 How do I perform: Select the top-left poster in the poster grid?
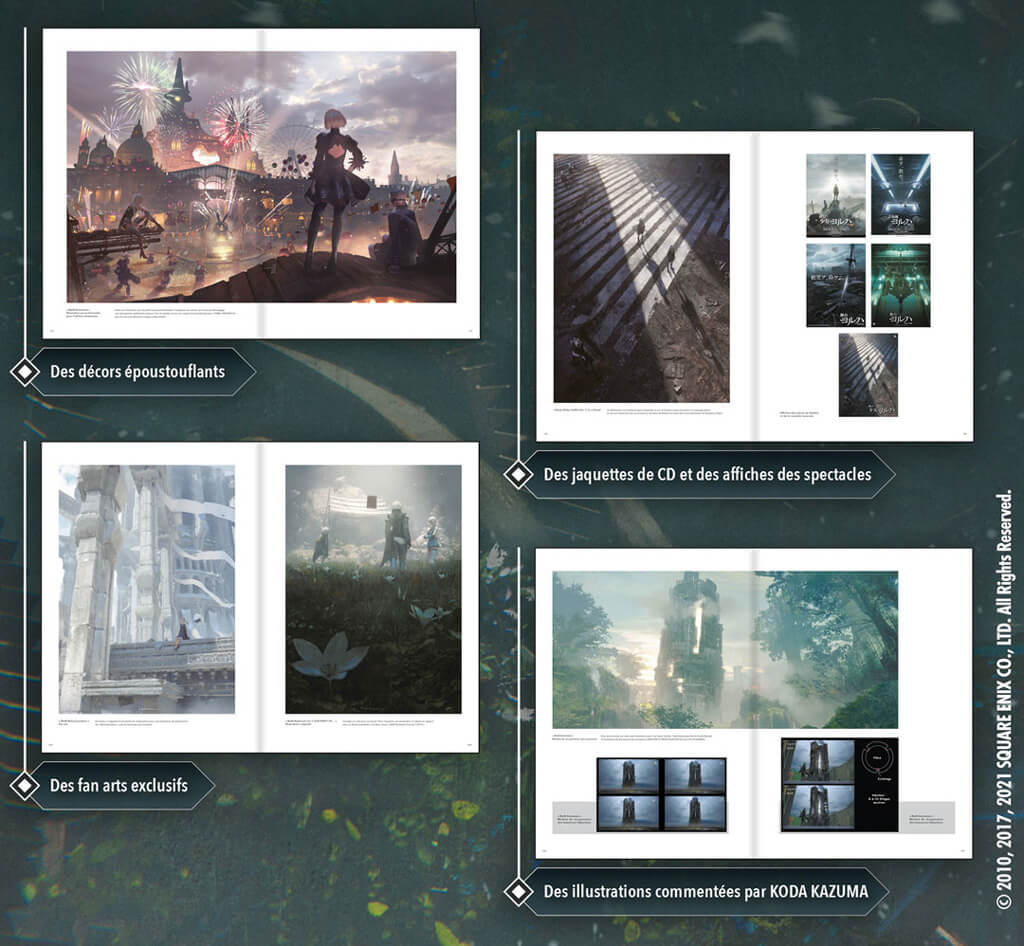pyautogui.click(x=836, y=195)
